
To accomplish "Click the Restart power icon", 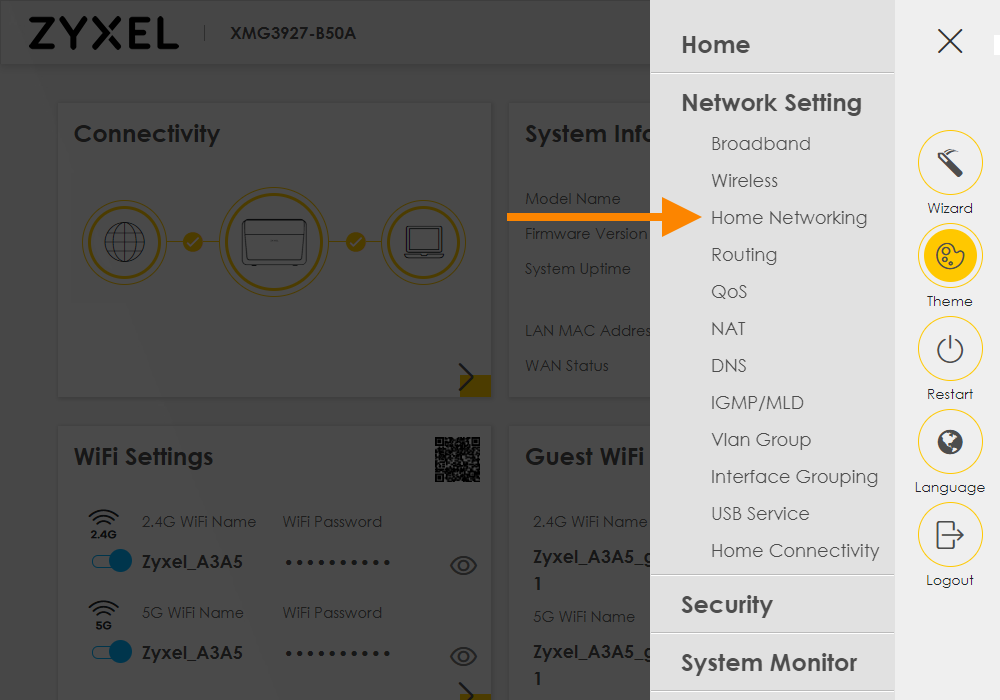I will 950,348.
